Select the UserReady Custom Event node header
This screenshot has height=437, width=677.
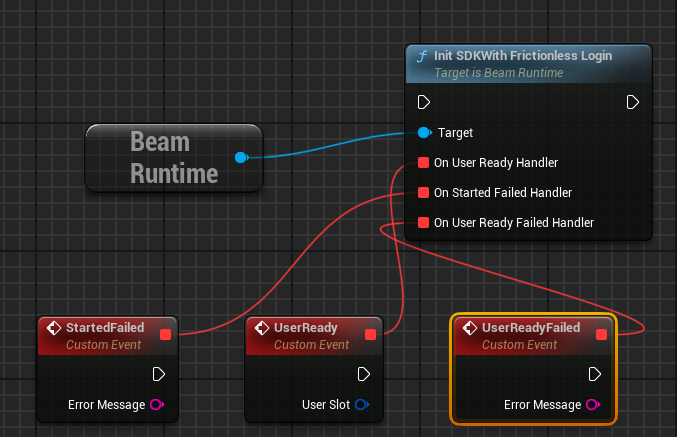(x=314, y=336)
